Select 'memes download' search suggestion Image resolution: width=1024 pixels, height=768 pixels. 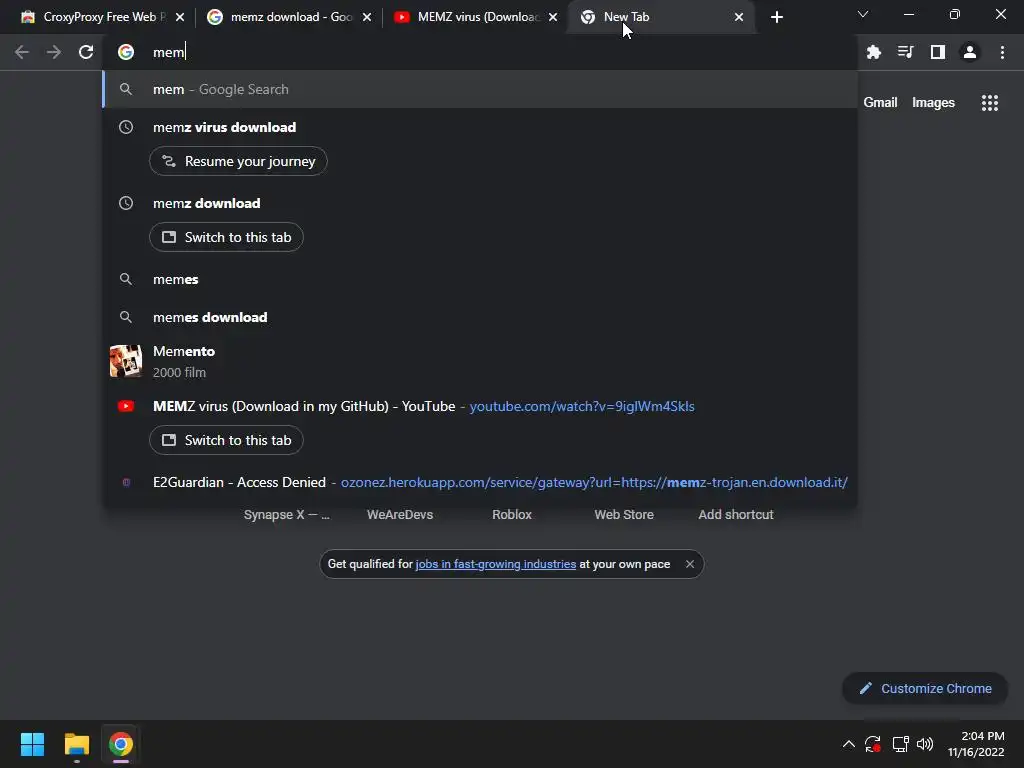pos(480,317)
